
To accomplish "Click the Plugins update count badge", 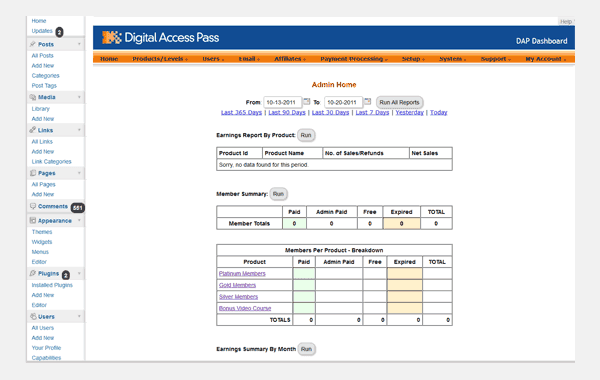I will 66,275.
